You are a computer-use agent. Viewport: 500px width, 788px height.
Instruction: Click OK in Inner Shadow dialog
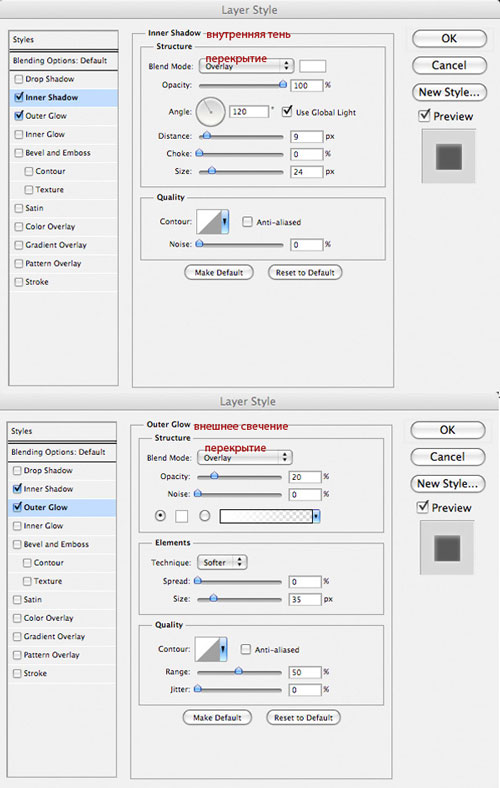pyautogui.click(x=449, y=39)
